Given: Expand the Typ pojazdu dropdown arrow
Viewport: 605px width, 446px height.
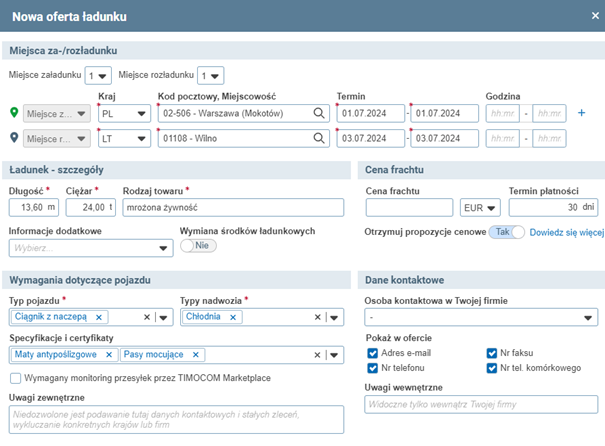Looking at the screenshot, I should 163,318.
